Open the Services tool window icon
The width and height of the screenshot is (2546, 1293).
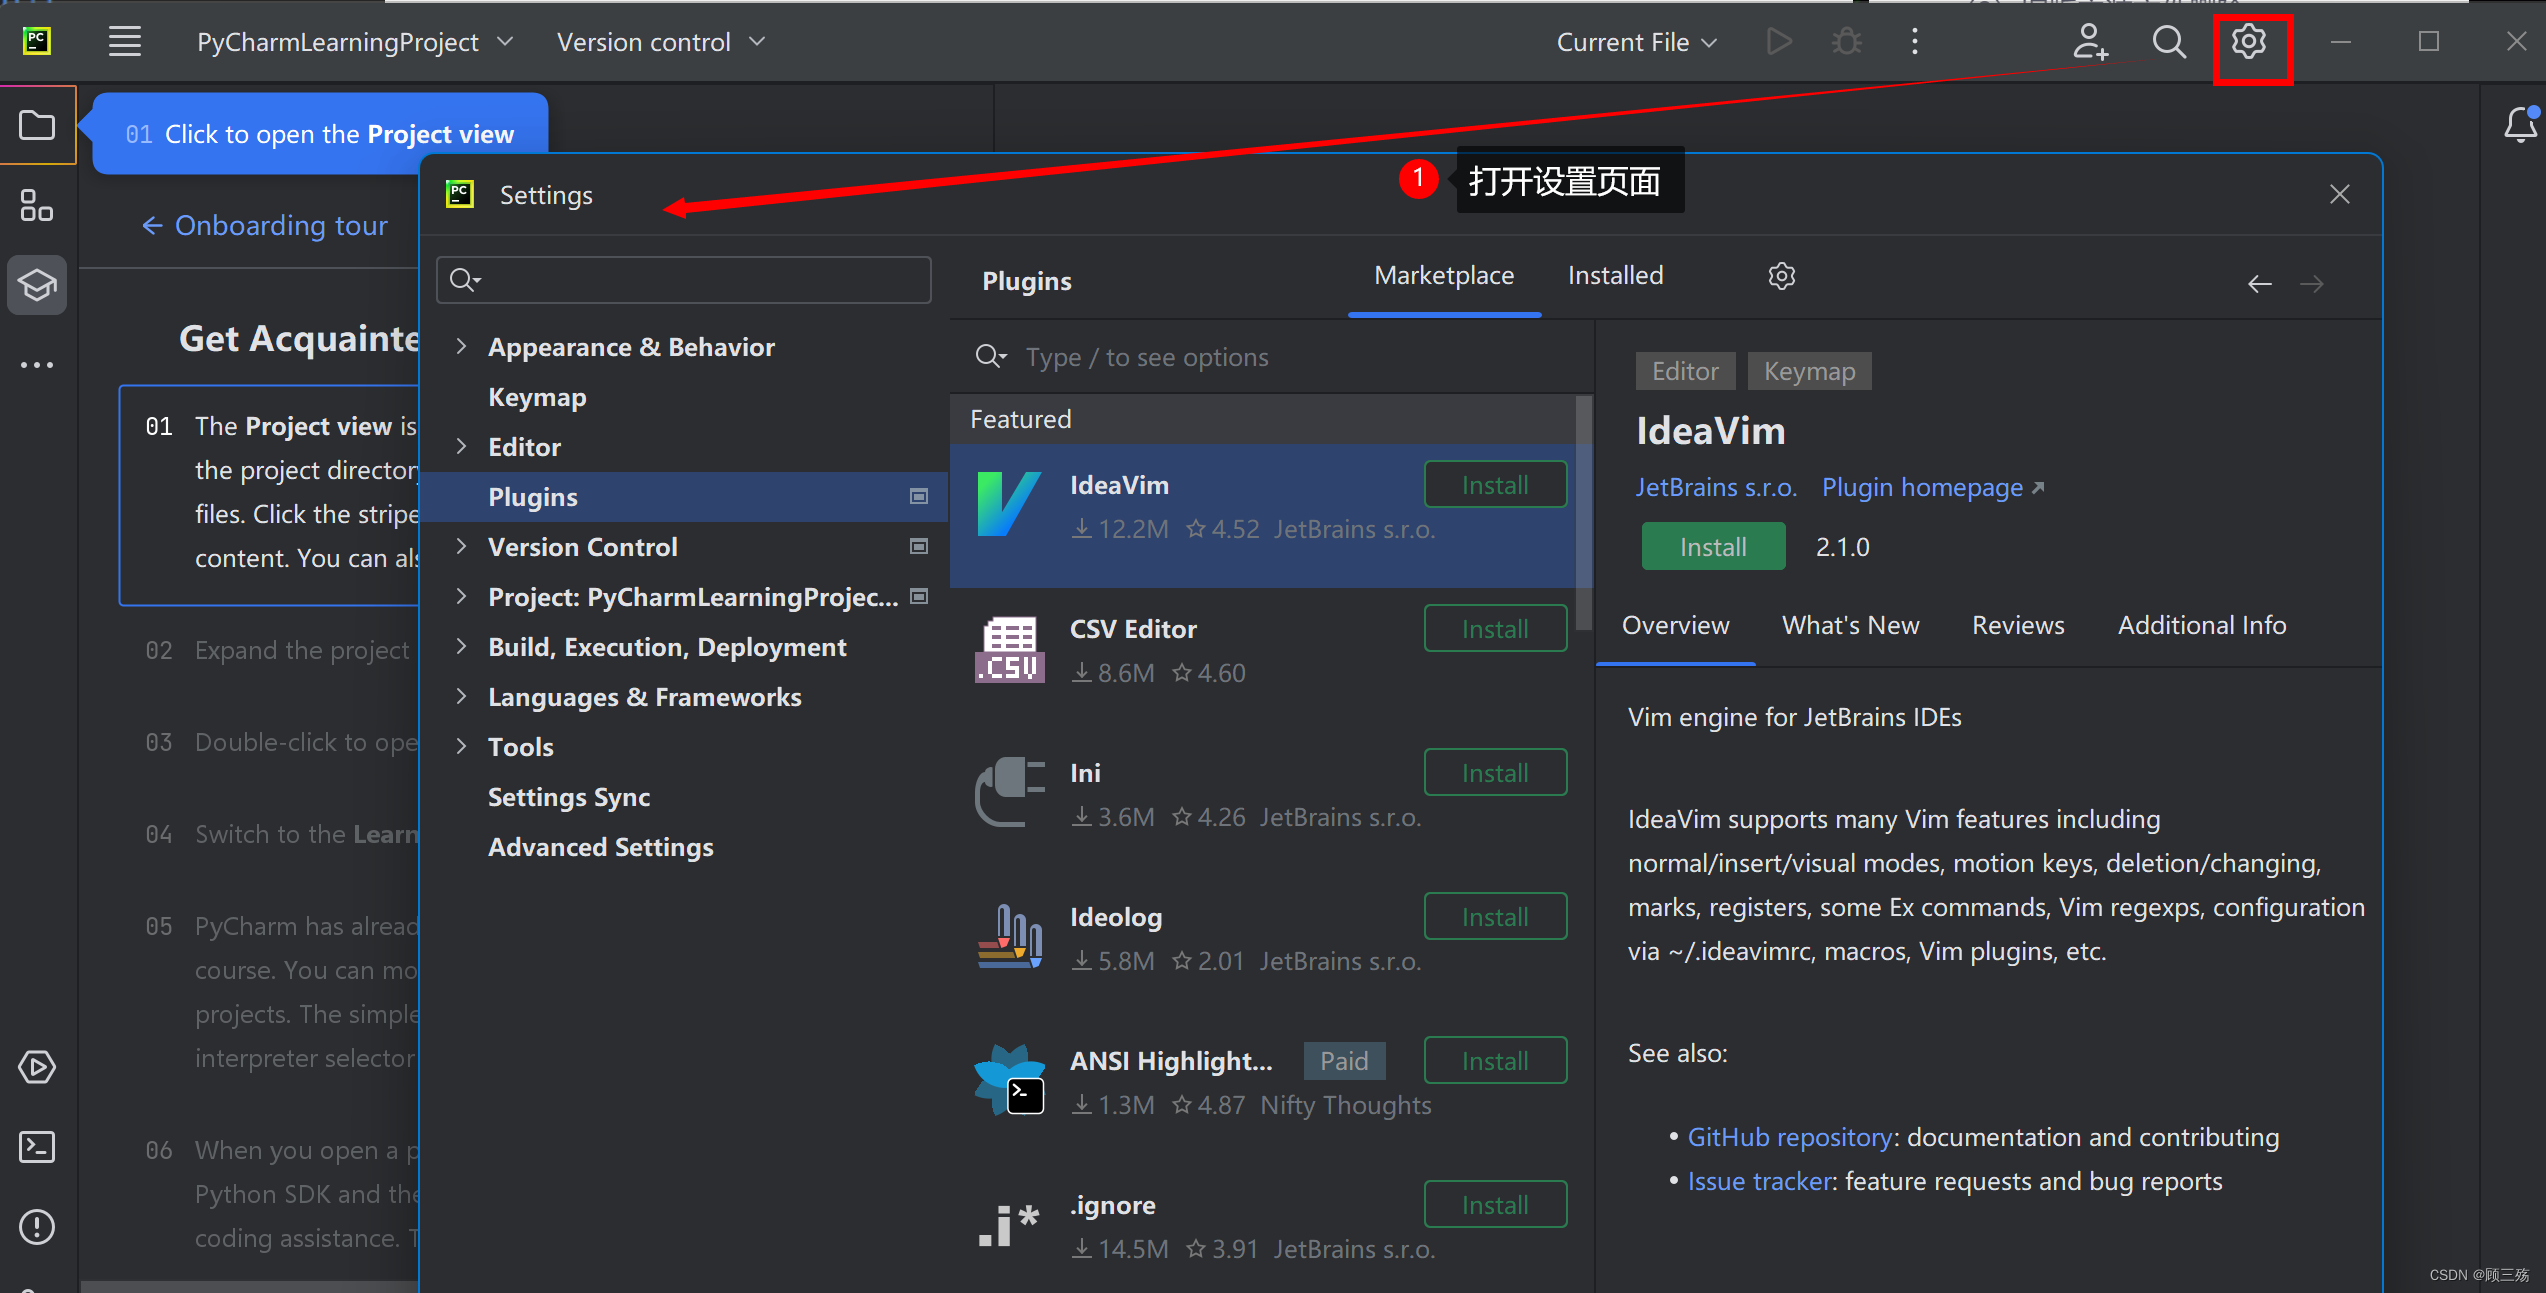click(x=37, y=1067)
